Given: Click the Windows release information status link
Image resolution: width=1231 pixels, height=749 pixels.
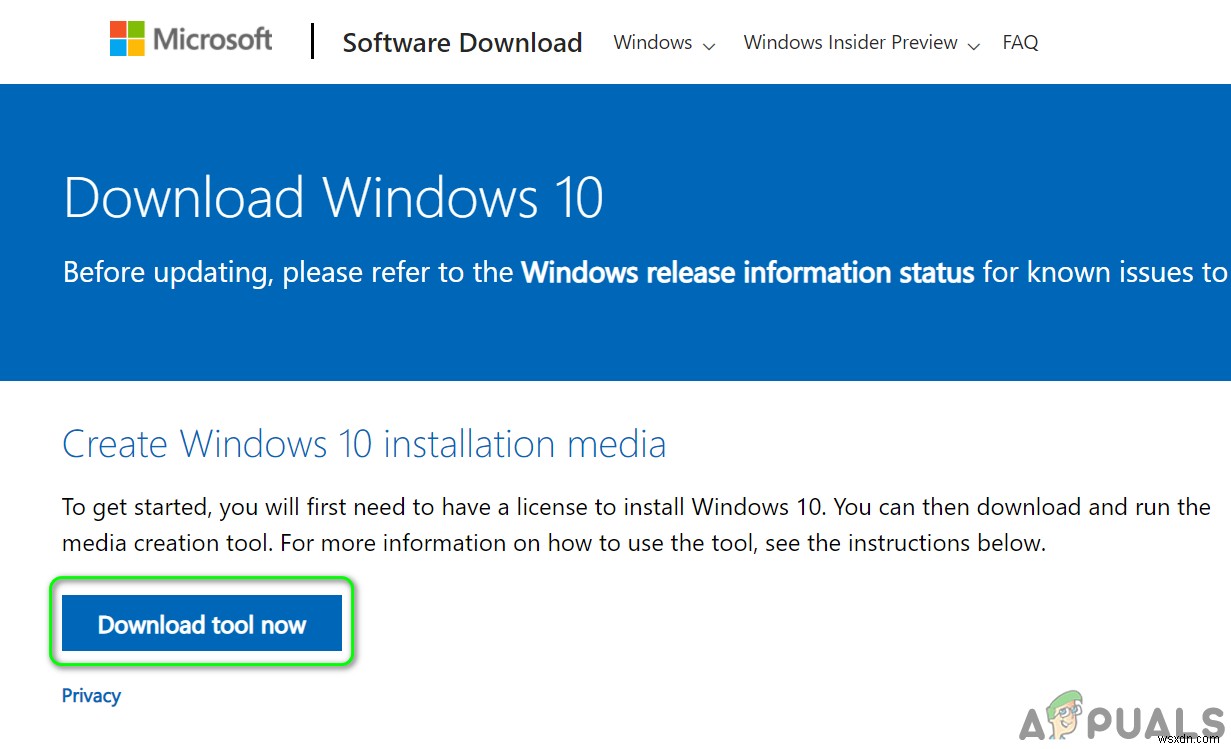Looking at the screenshot, I should point(747,272).
